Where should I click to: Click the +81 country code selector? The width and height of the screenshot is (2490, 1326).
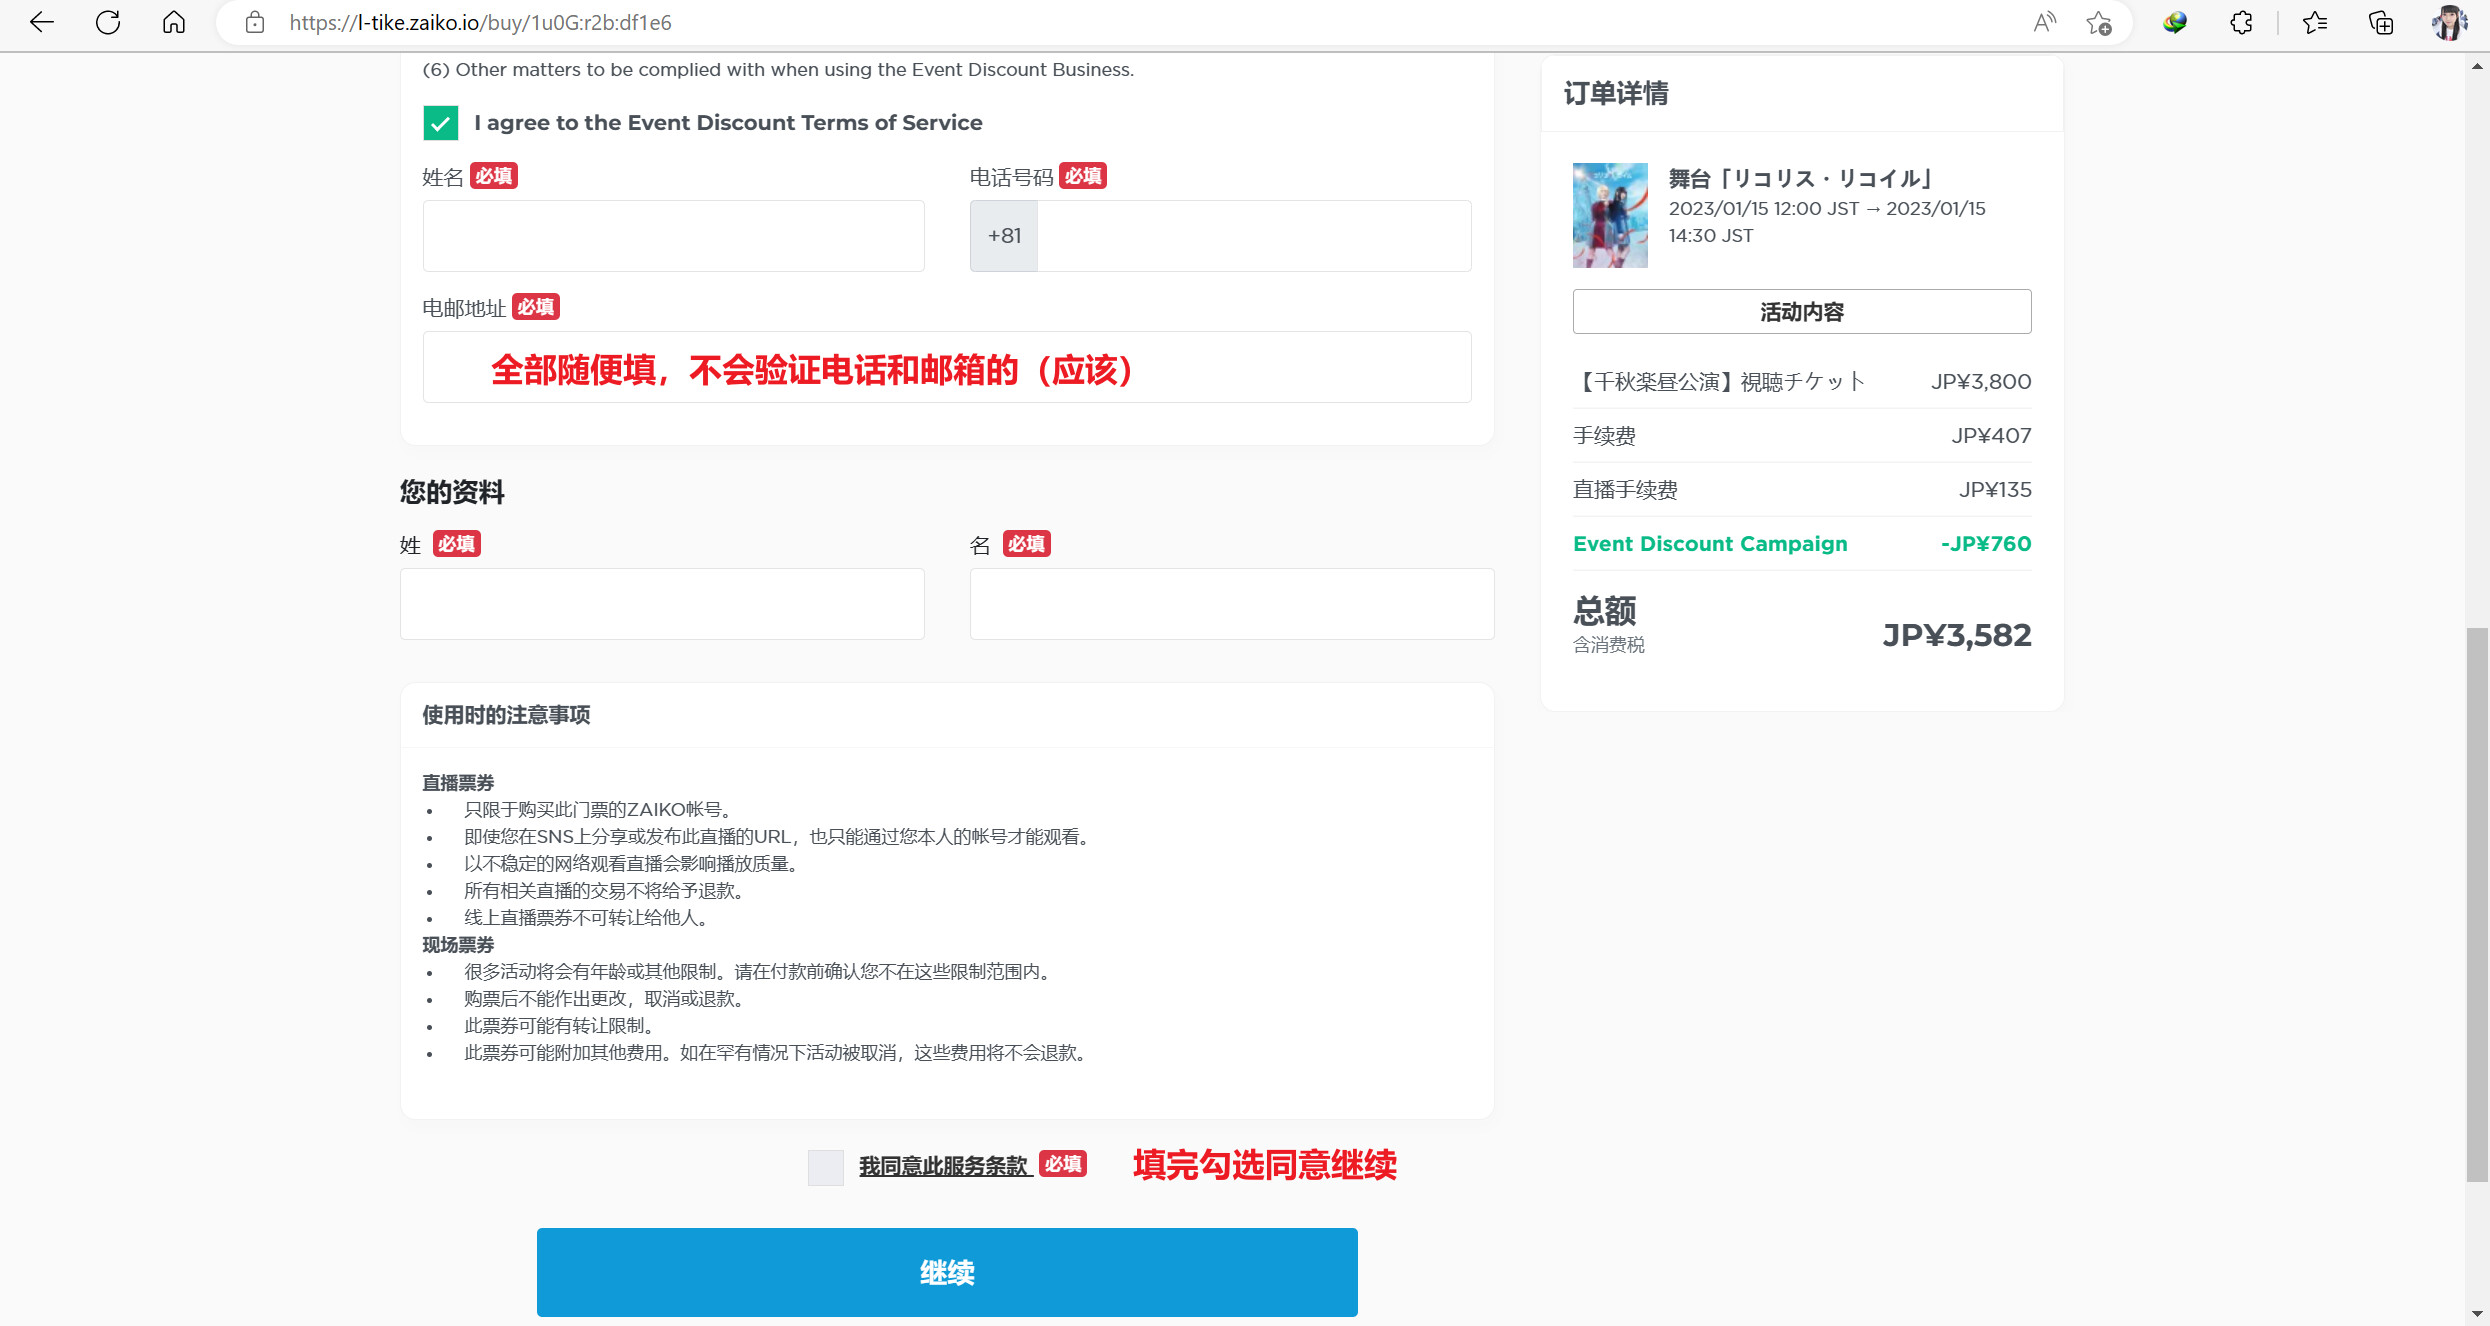(1004, 236)
